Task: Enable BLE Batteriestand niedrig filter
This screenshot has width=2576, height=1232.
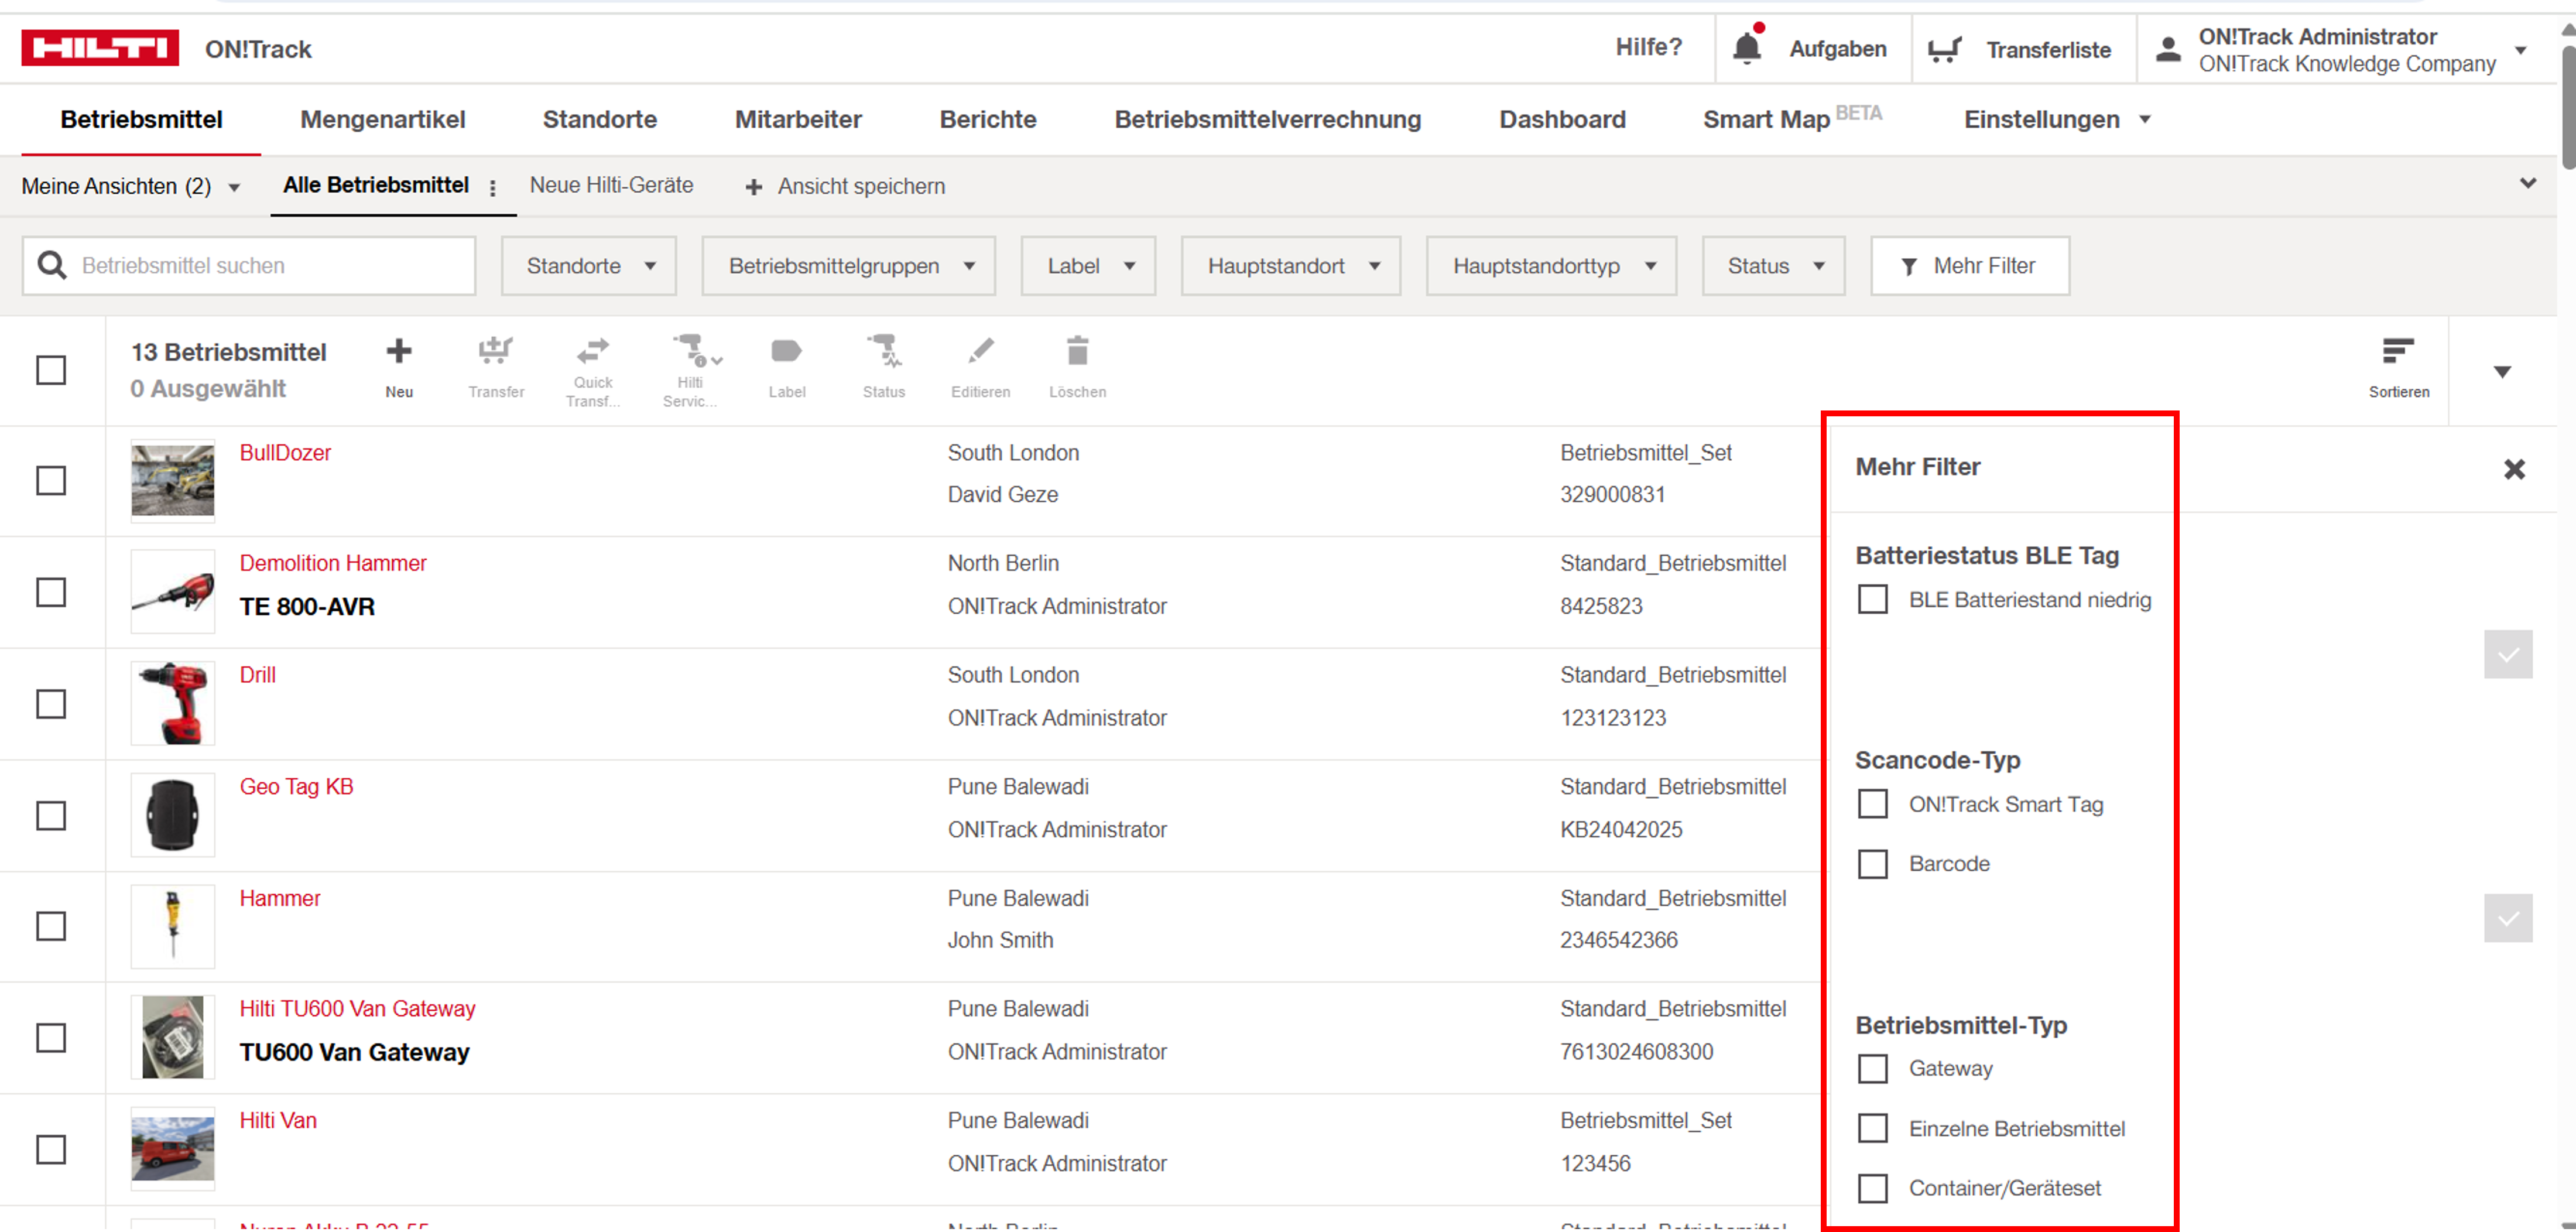Action: tap(1872, 599)
